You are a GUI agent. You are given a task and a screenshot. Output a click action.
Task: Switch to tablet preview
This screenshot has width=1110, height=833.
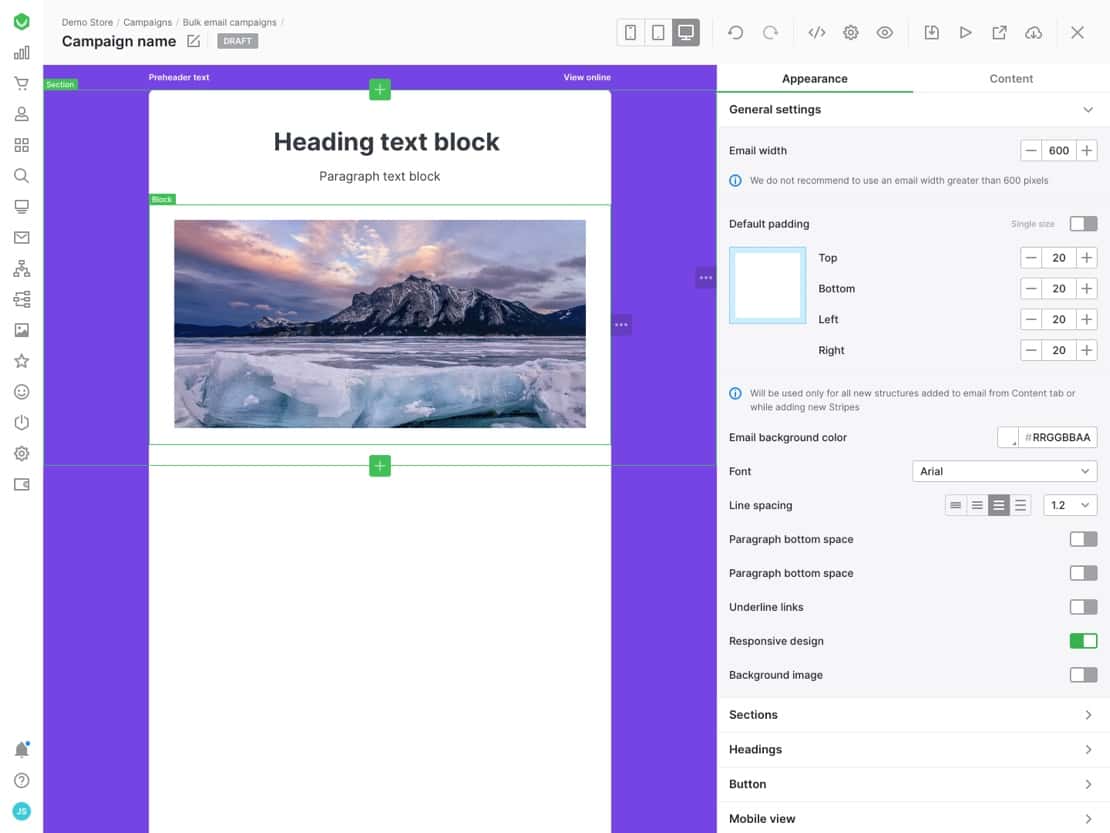point(658,33)
